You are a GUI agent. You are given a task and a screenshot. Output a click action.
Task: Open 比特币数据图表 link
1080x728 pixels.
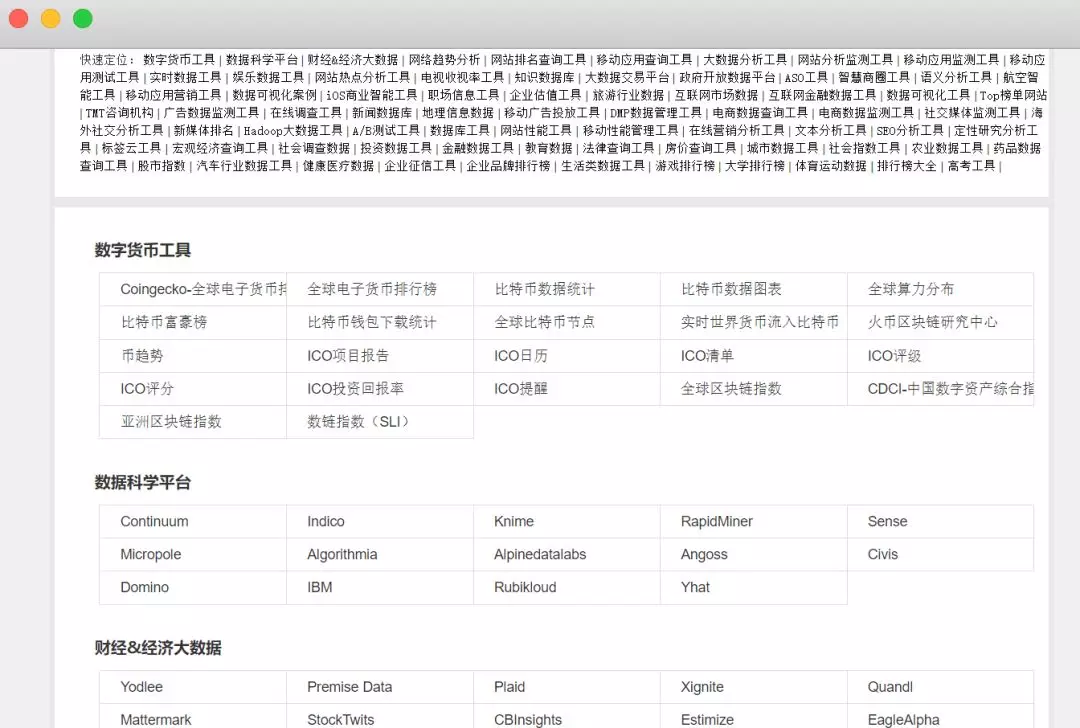731,289
